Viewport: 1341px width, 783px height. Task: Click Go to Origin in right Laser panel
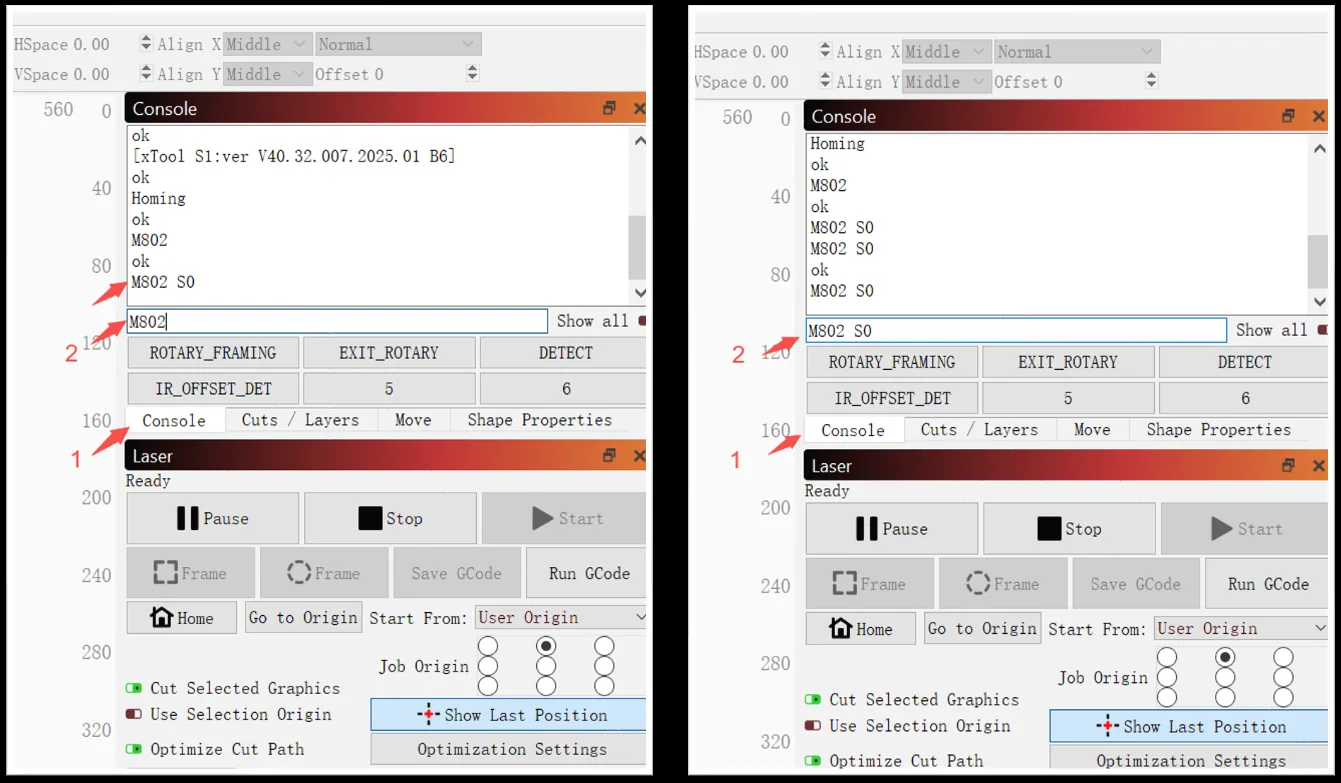pos(982,629)
